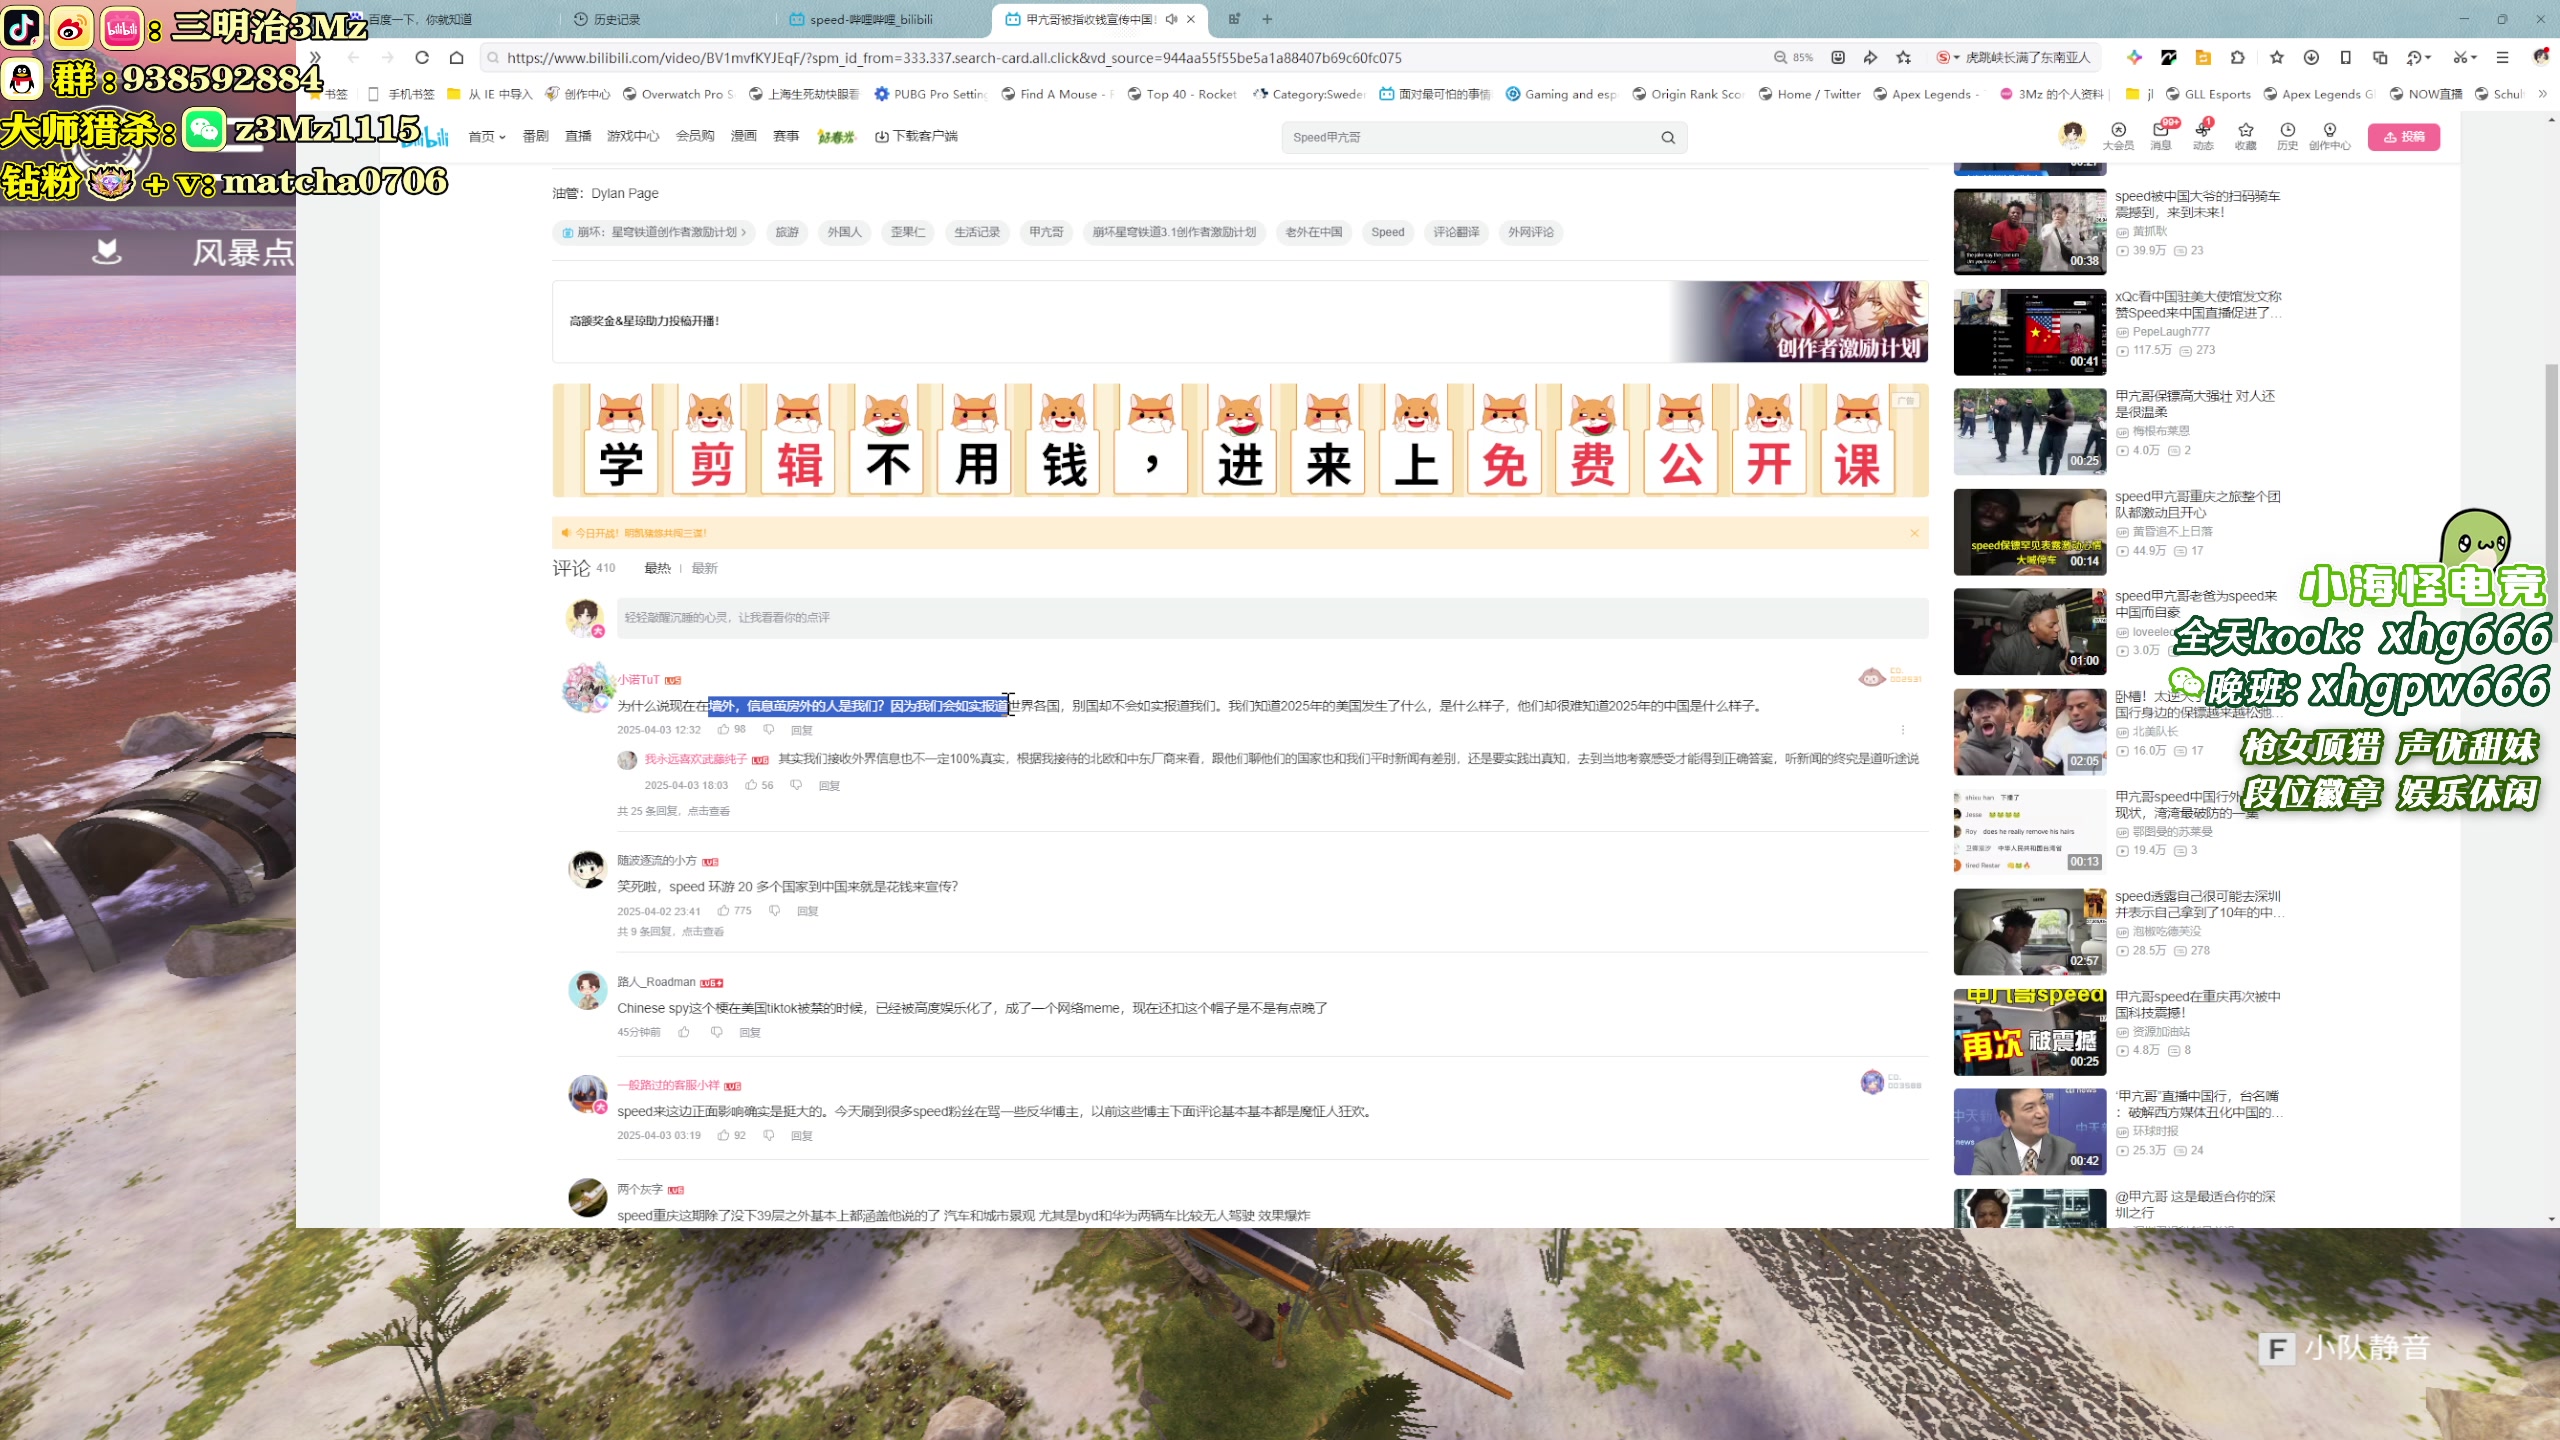
Task: Open the user avatar in bilibili header
Action: pos(2072,135)
